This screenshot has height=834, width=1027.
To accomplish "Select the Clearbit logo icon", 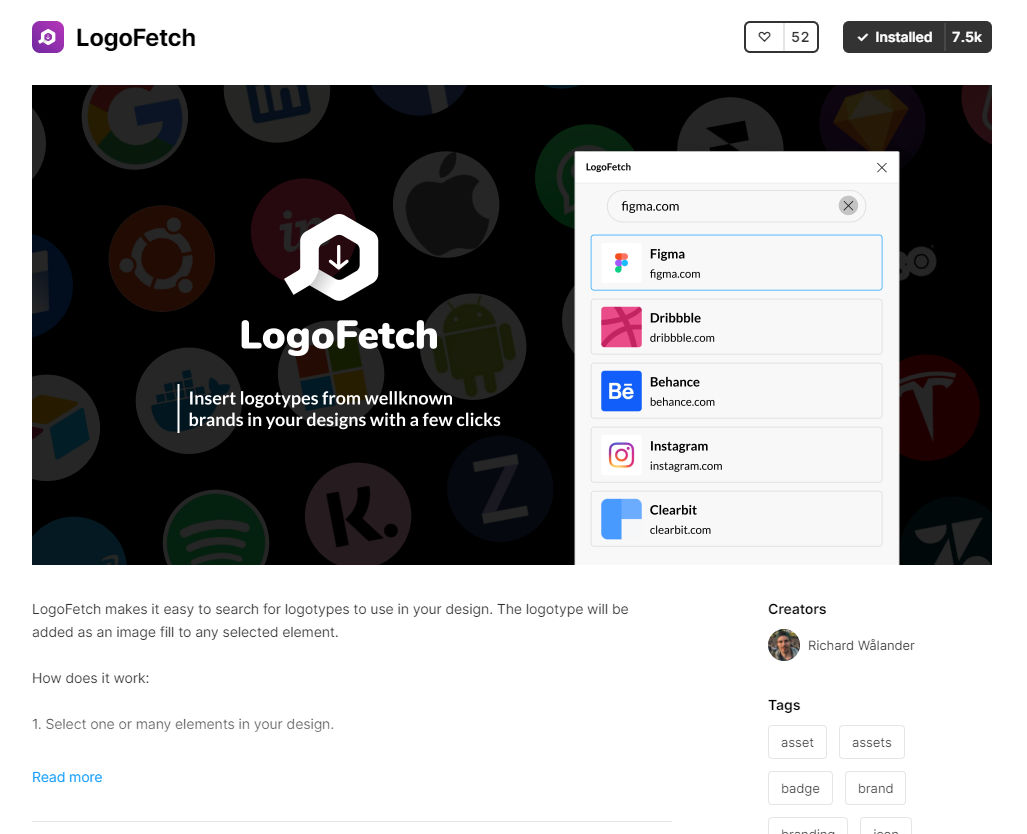I will click(621, 519).
